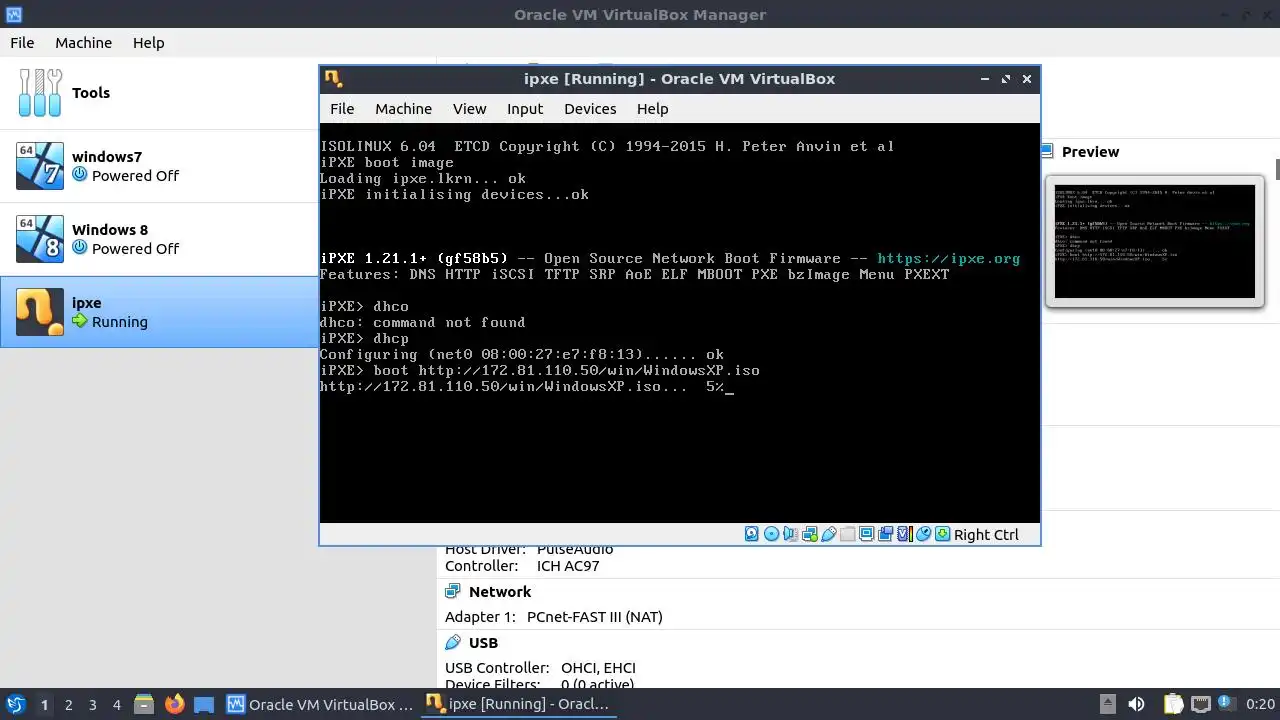The height and width of the screenshot is (720, 1280).
Task: Open the Machine menu in ipxe VM window
Action: [403, 108]
